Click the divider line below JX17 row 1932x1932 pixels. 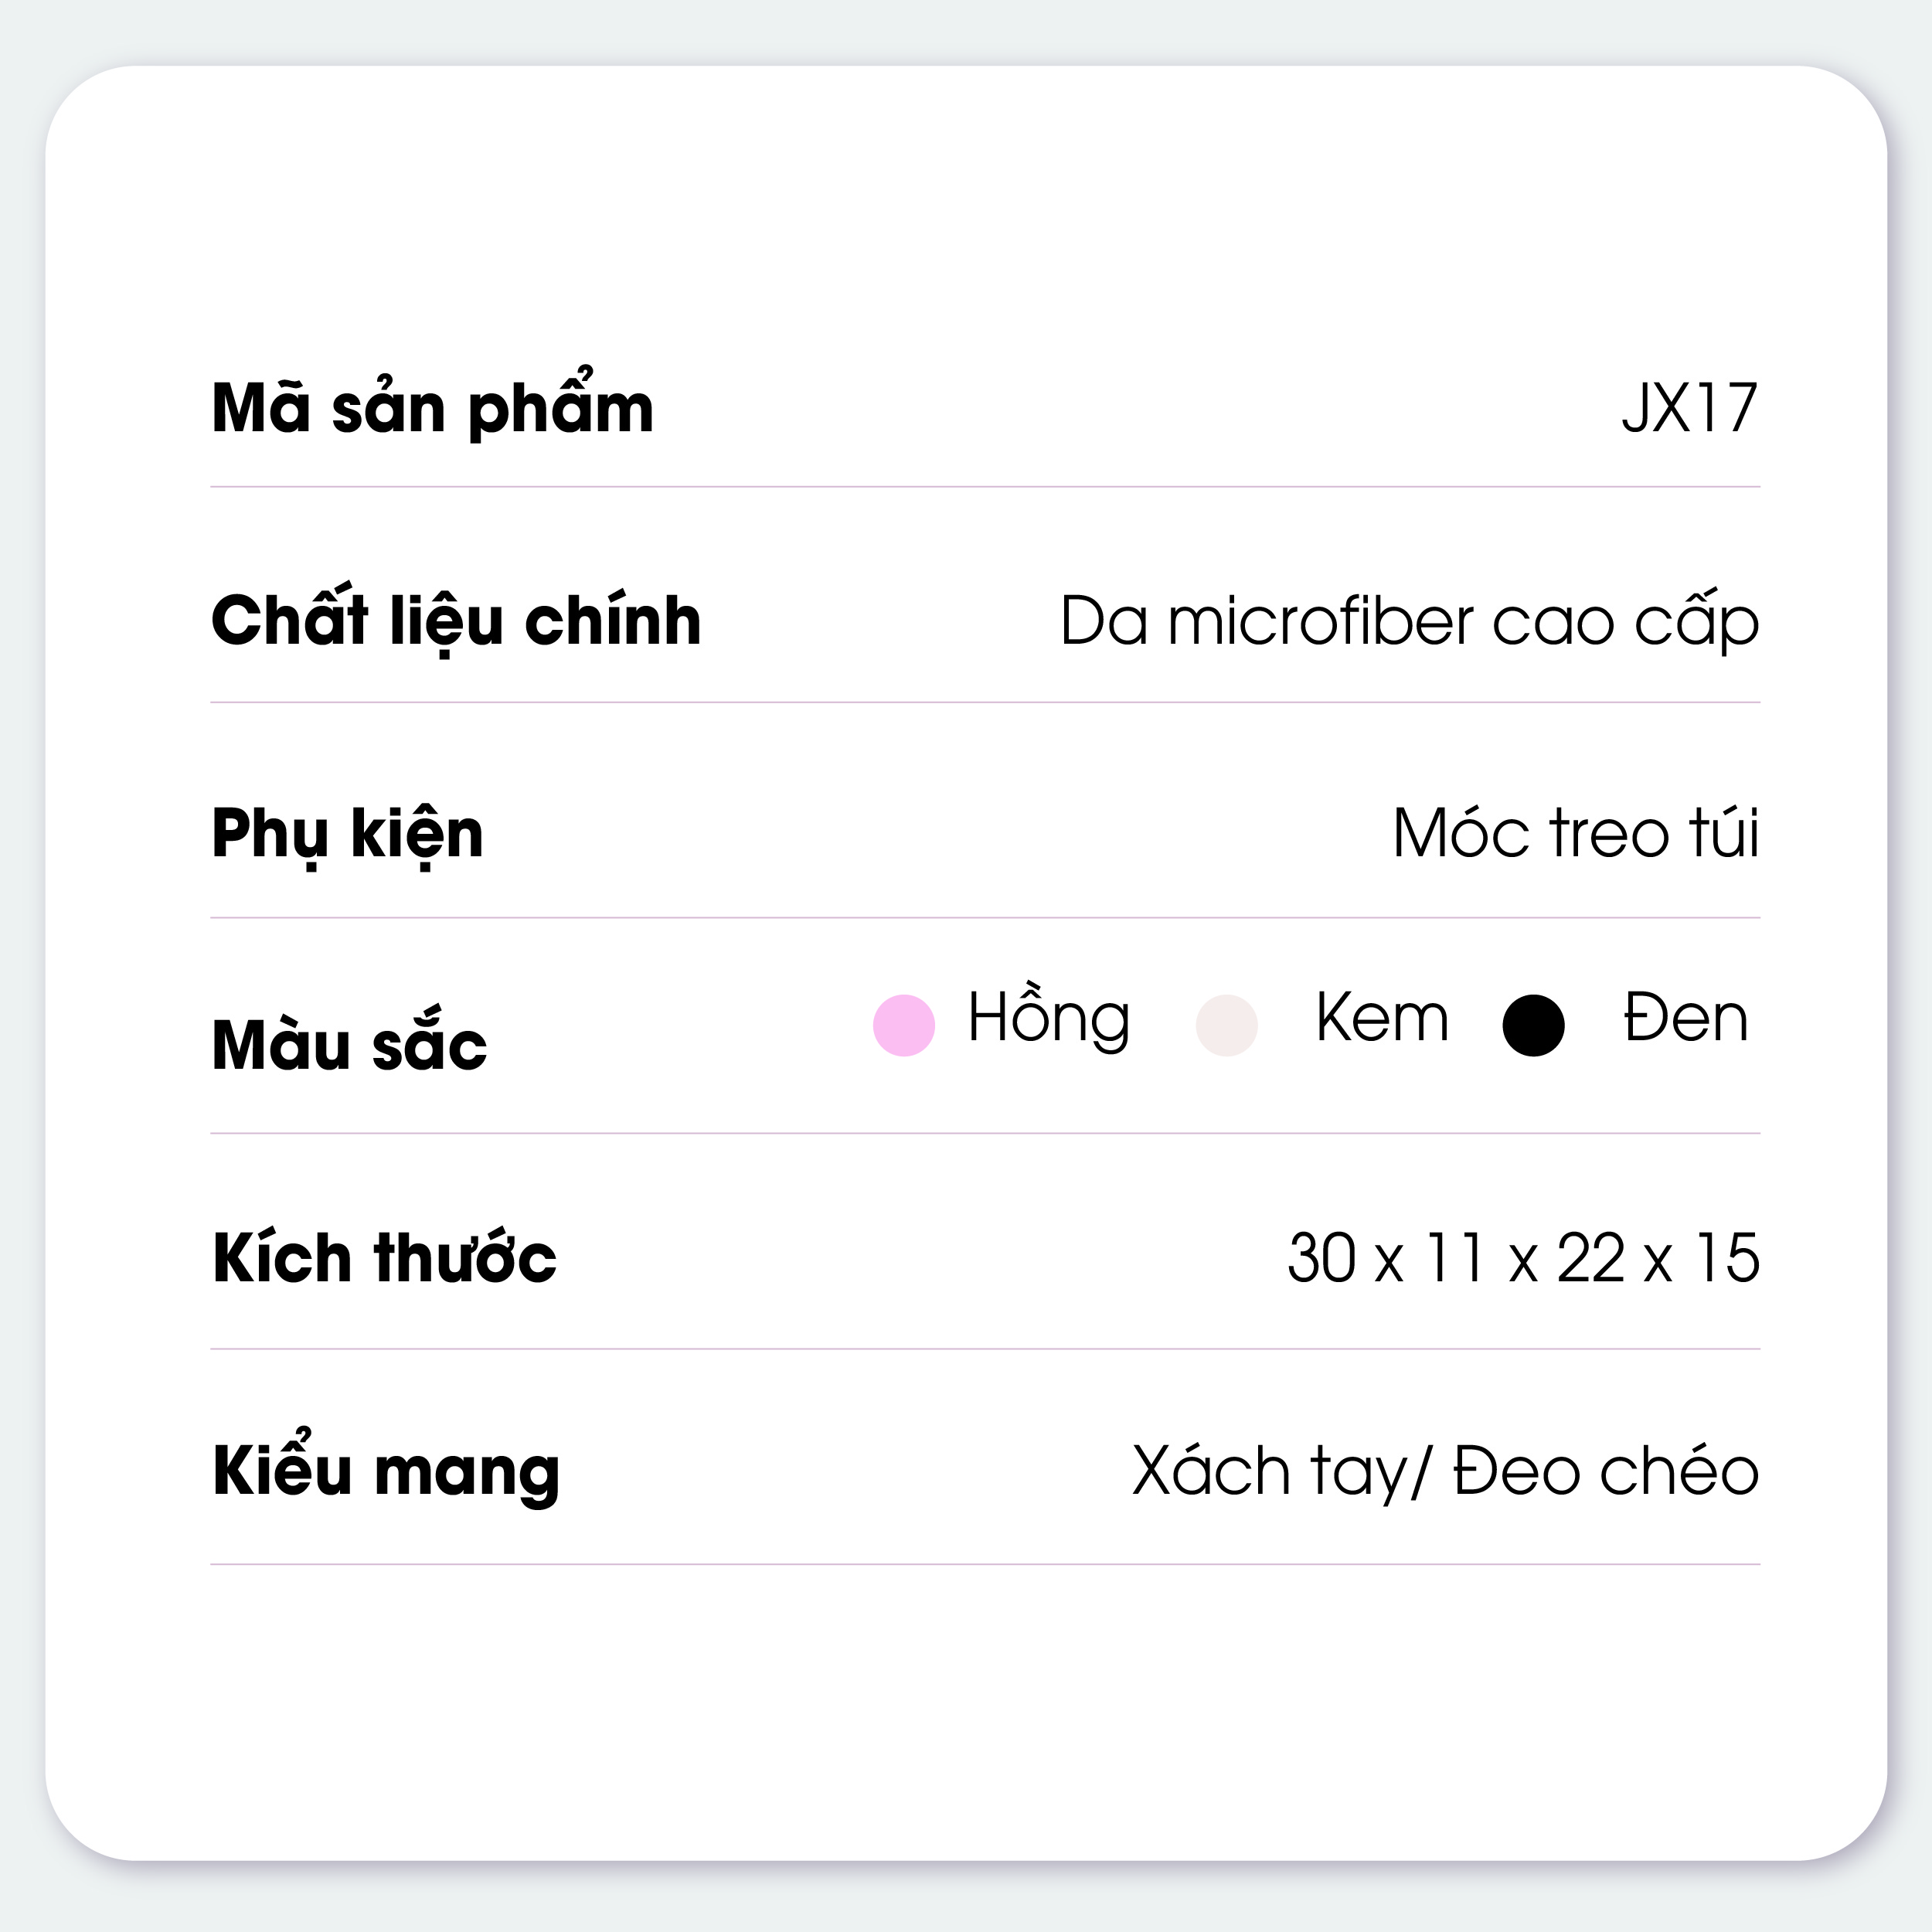click(x=984, y=487)
